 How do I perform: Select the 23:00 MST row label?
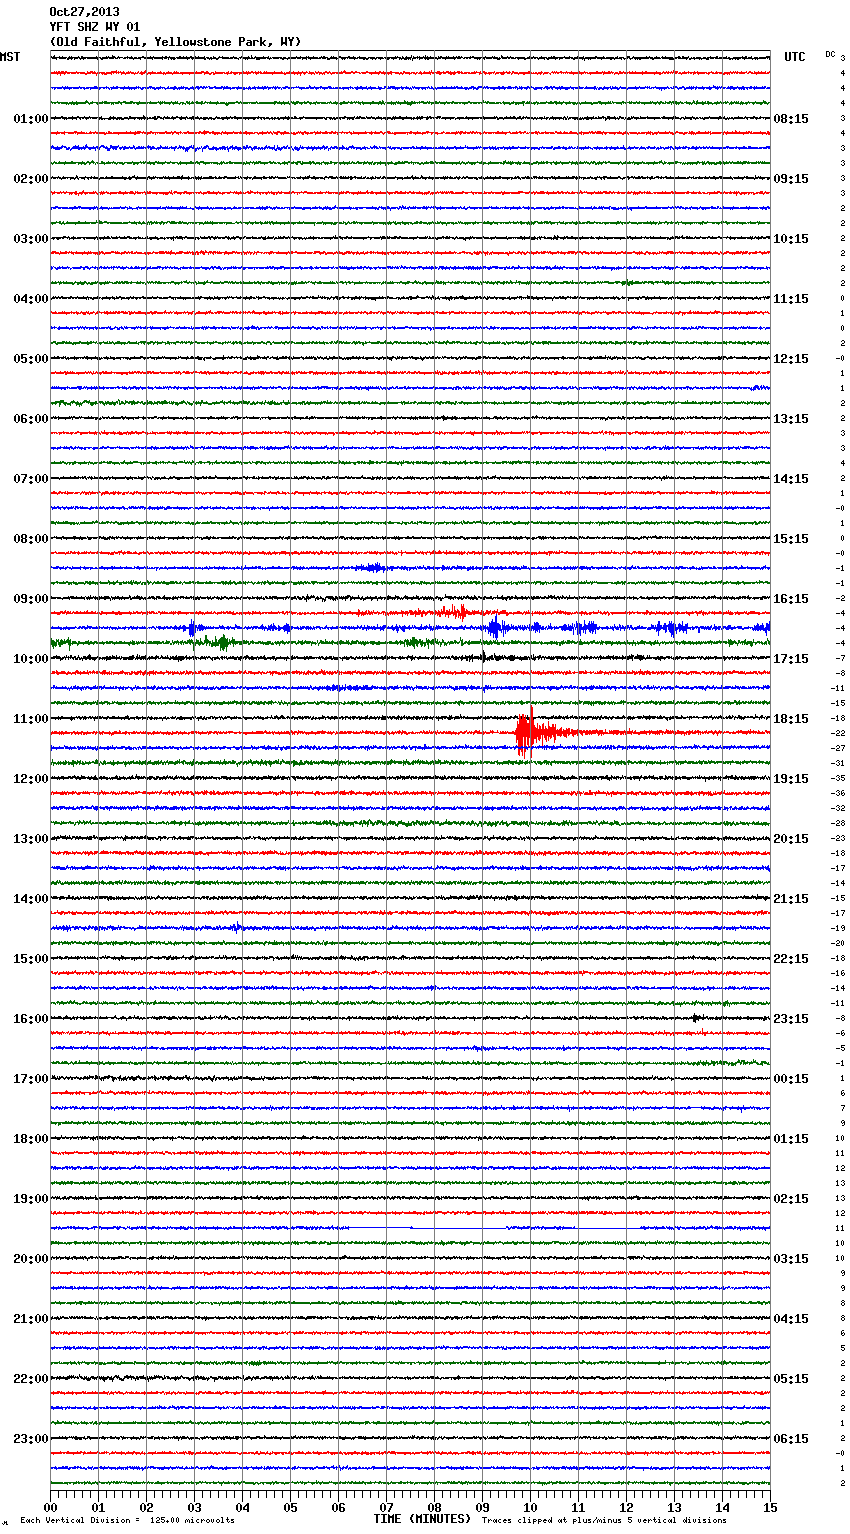click(31, 1439)
